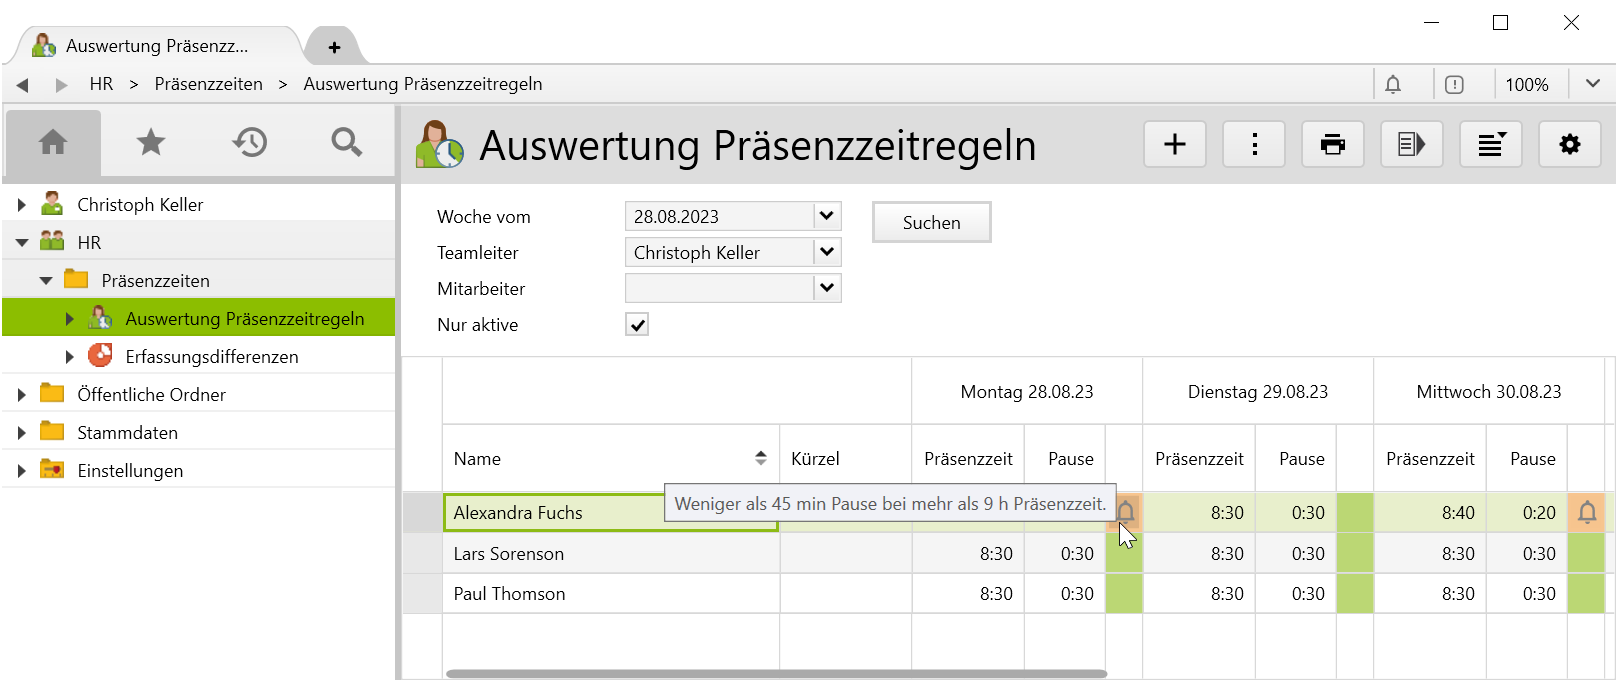Screen dimensions: 1617x682
Task: Expand the Christoph Keller tree node
Action: pos(22,205)
